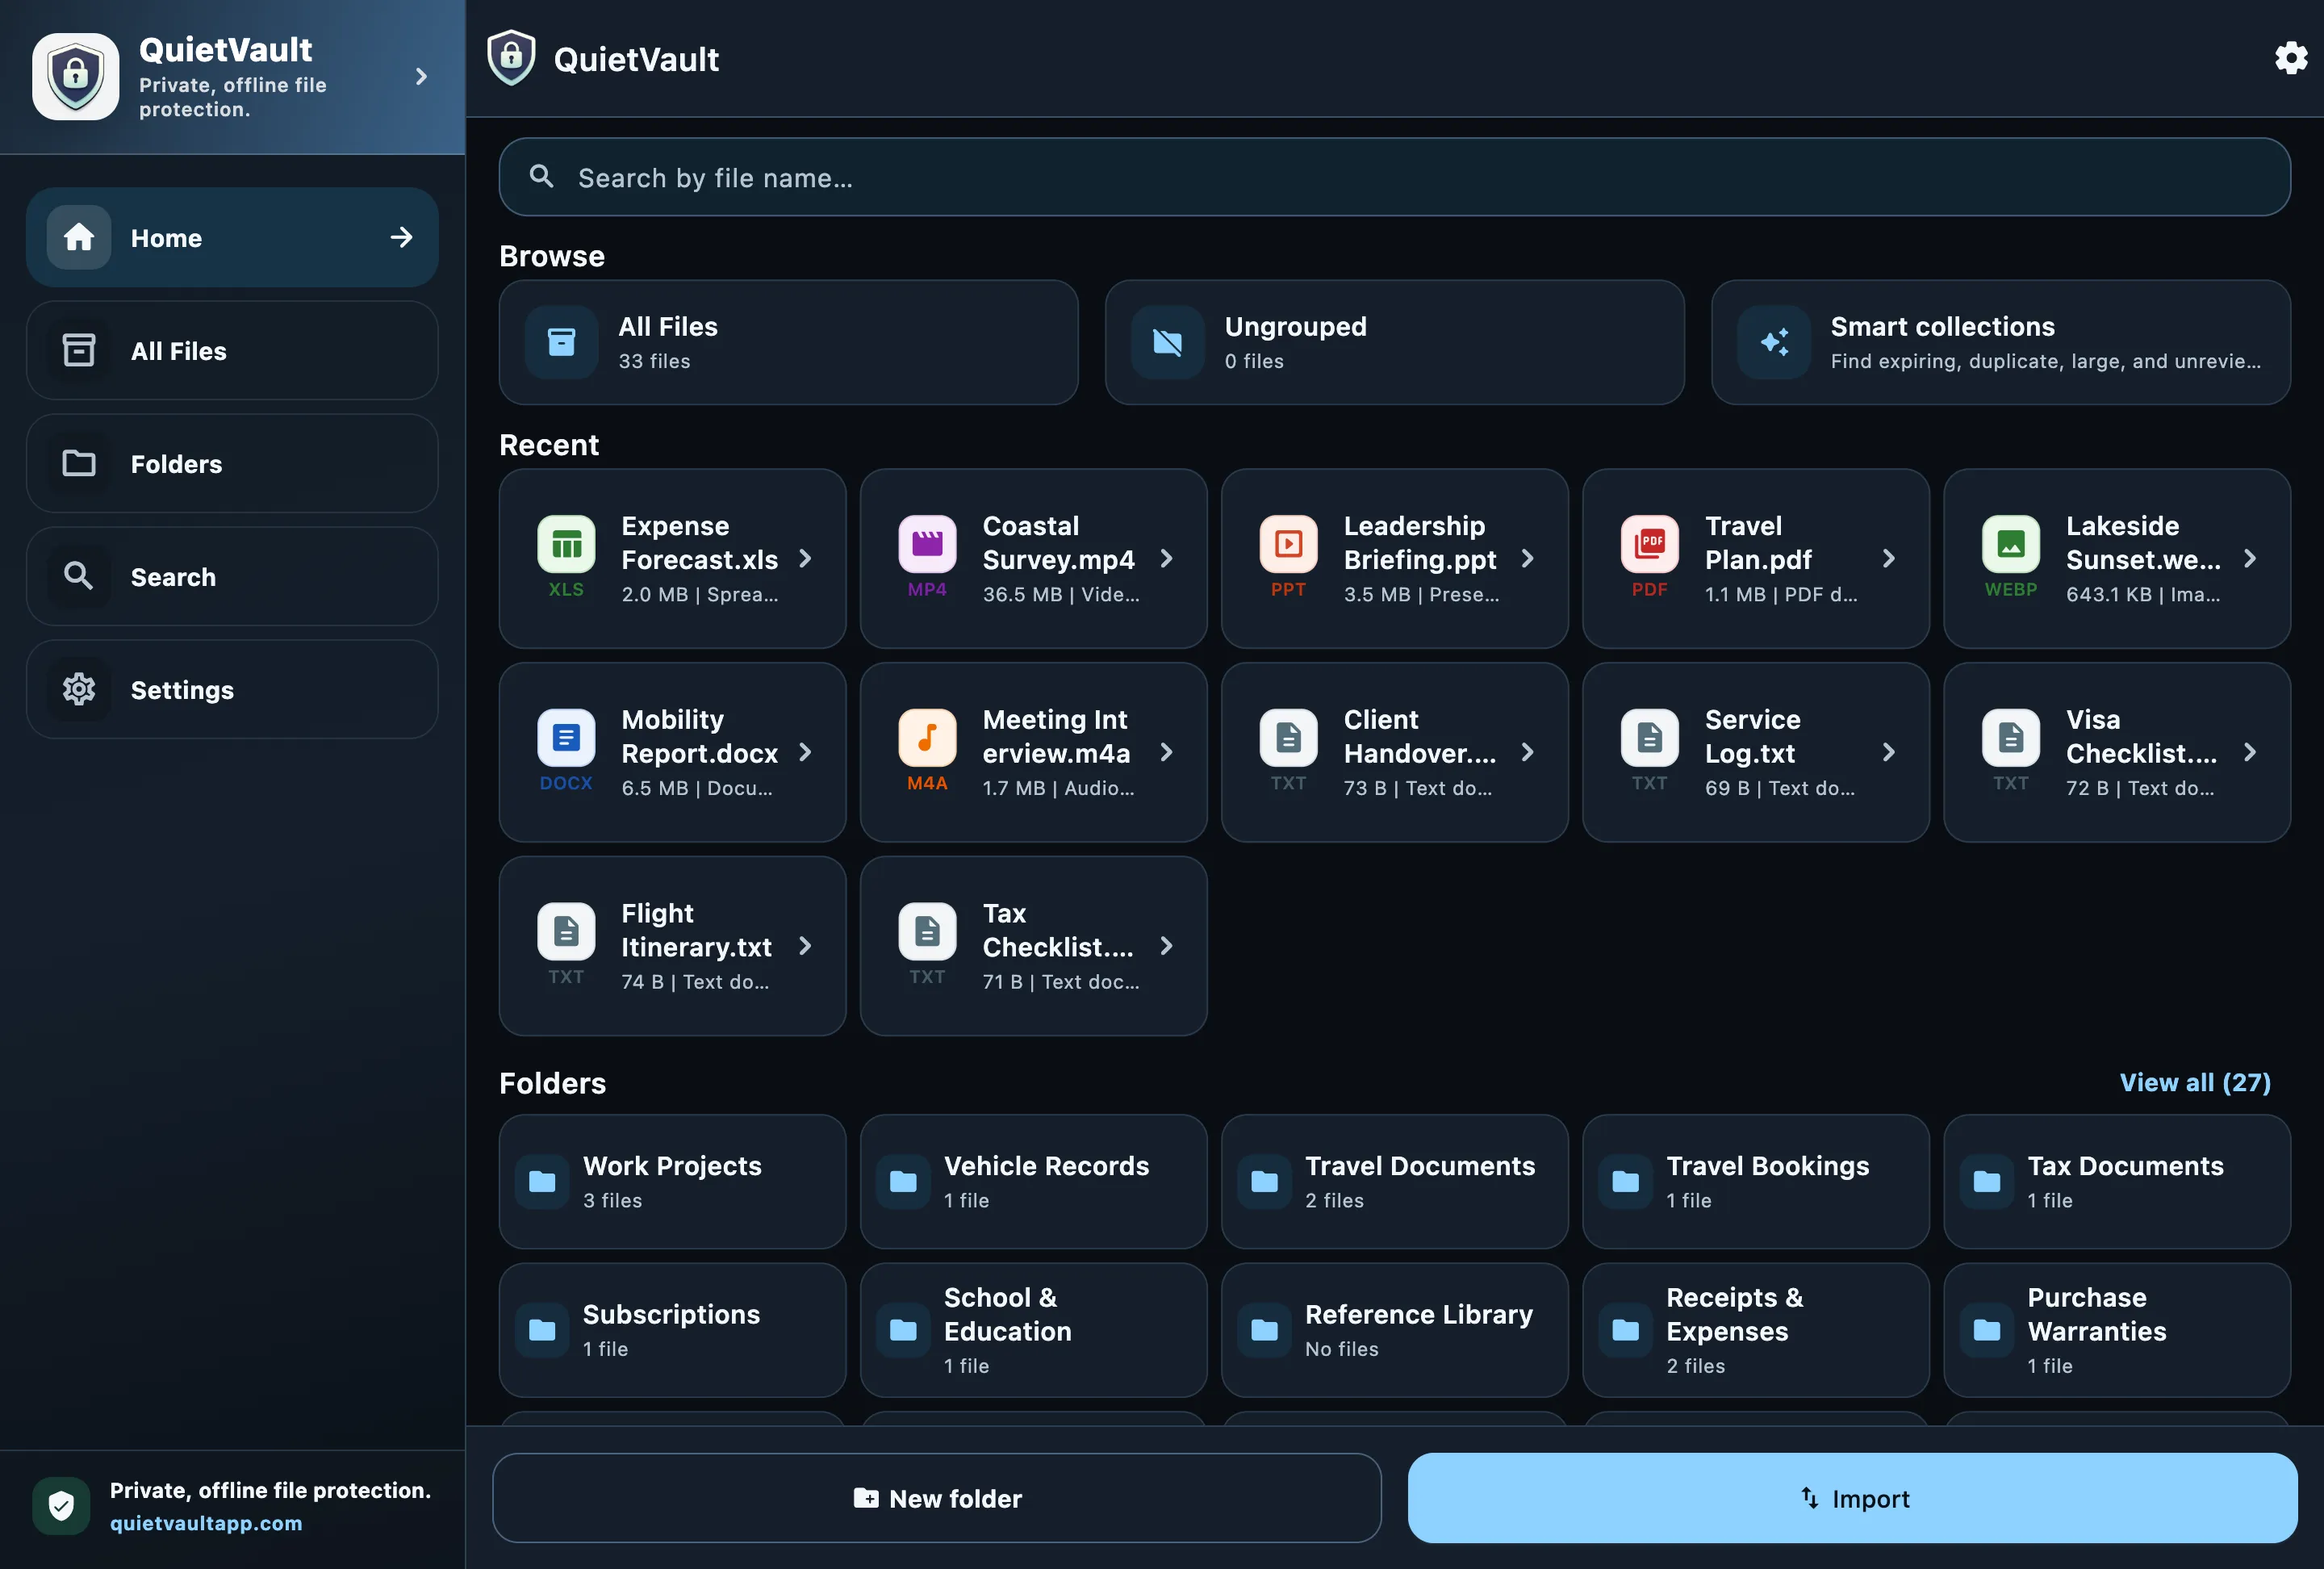Open the Ungrouped 0 files card
The height and width of the screenshot is (1569, 2324).
tap(1394, 343)
